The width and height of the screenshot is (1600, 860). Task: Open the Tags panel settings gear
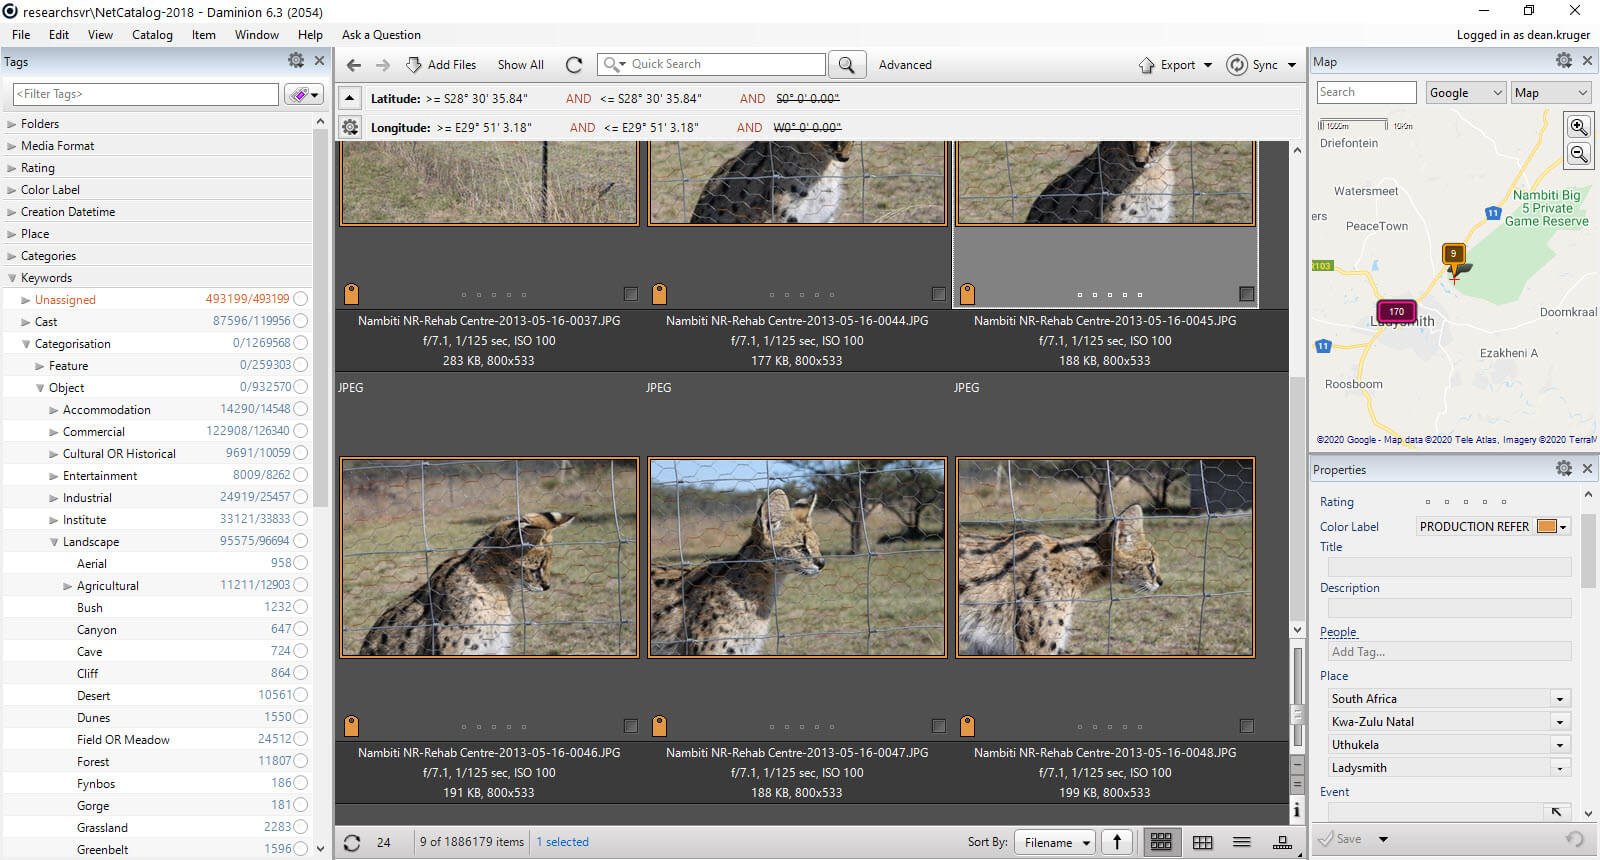click(x=296, y=61)
